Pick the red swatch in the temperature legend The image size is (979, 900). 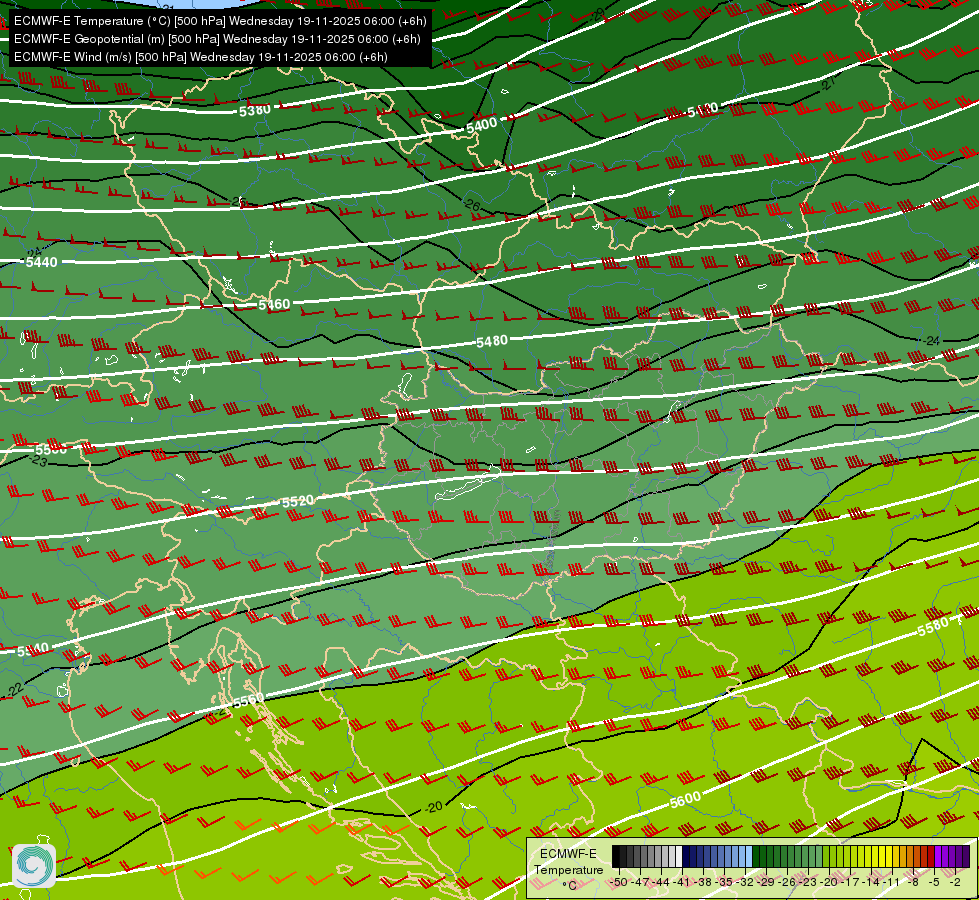click(932, 856)
